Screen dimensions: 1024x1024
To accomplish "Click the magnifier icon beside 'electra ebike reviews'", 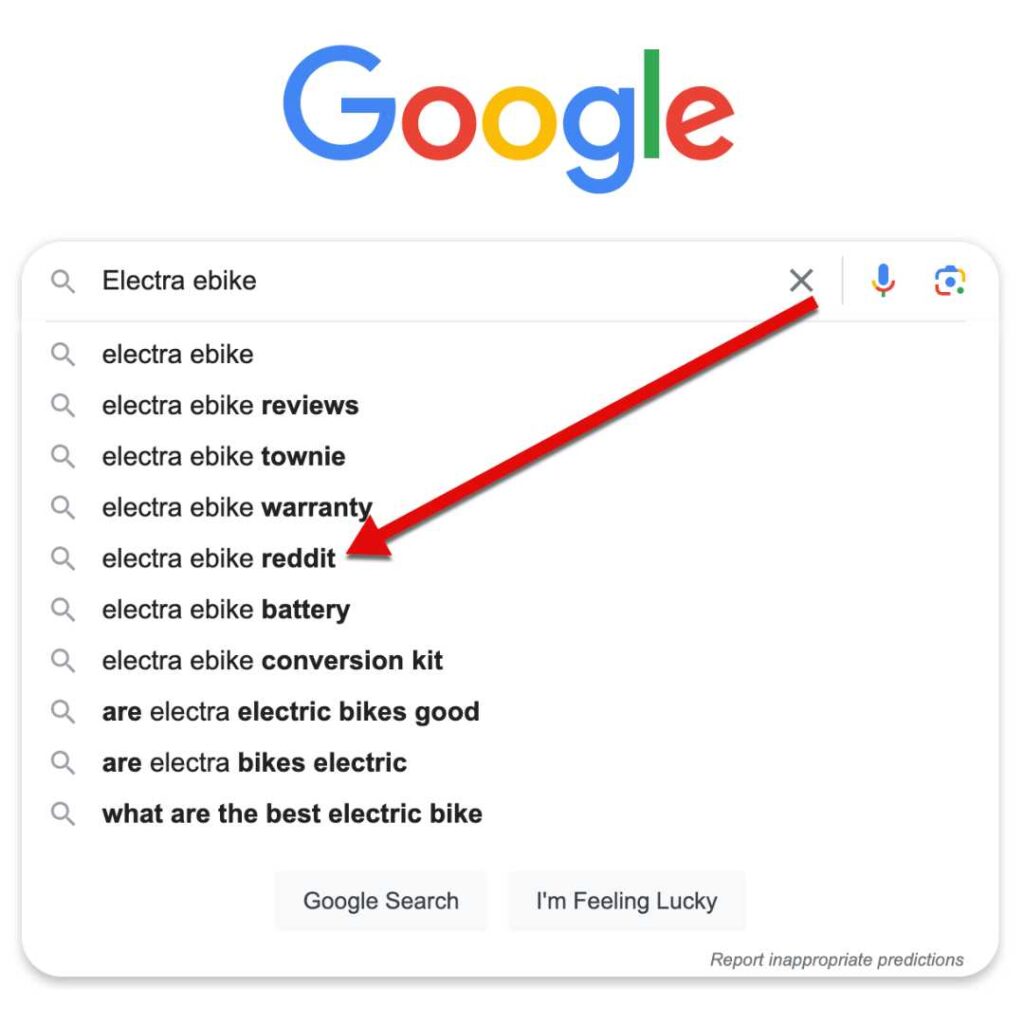I will pos(63,405).
